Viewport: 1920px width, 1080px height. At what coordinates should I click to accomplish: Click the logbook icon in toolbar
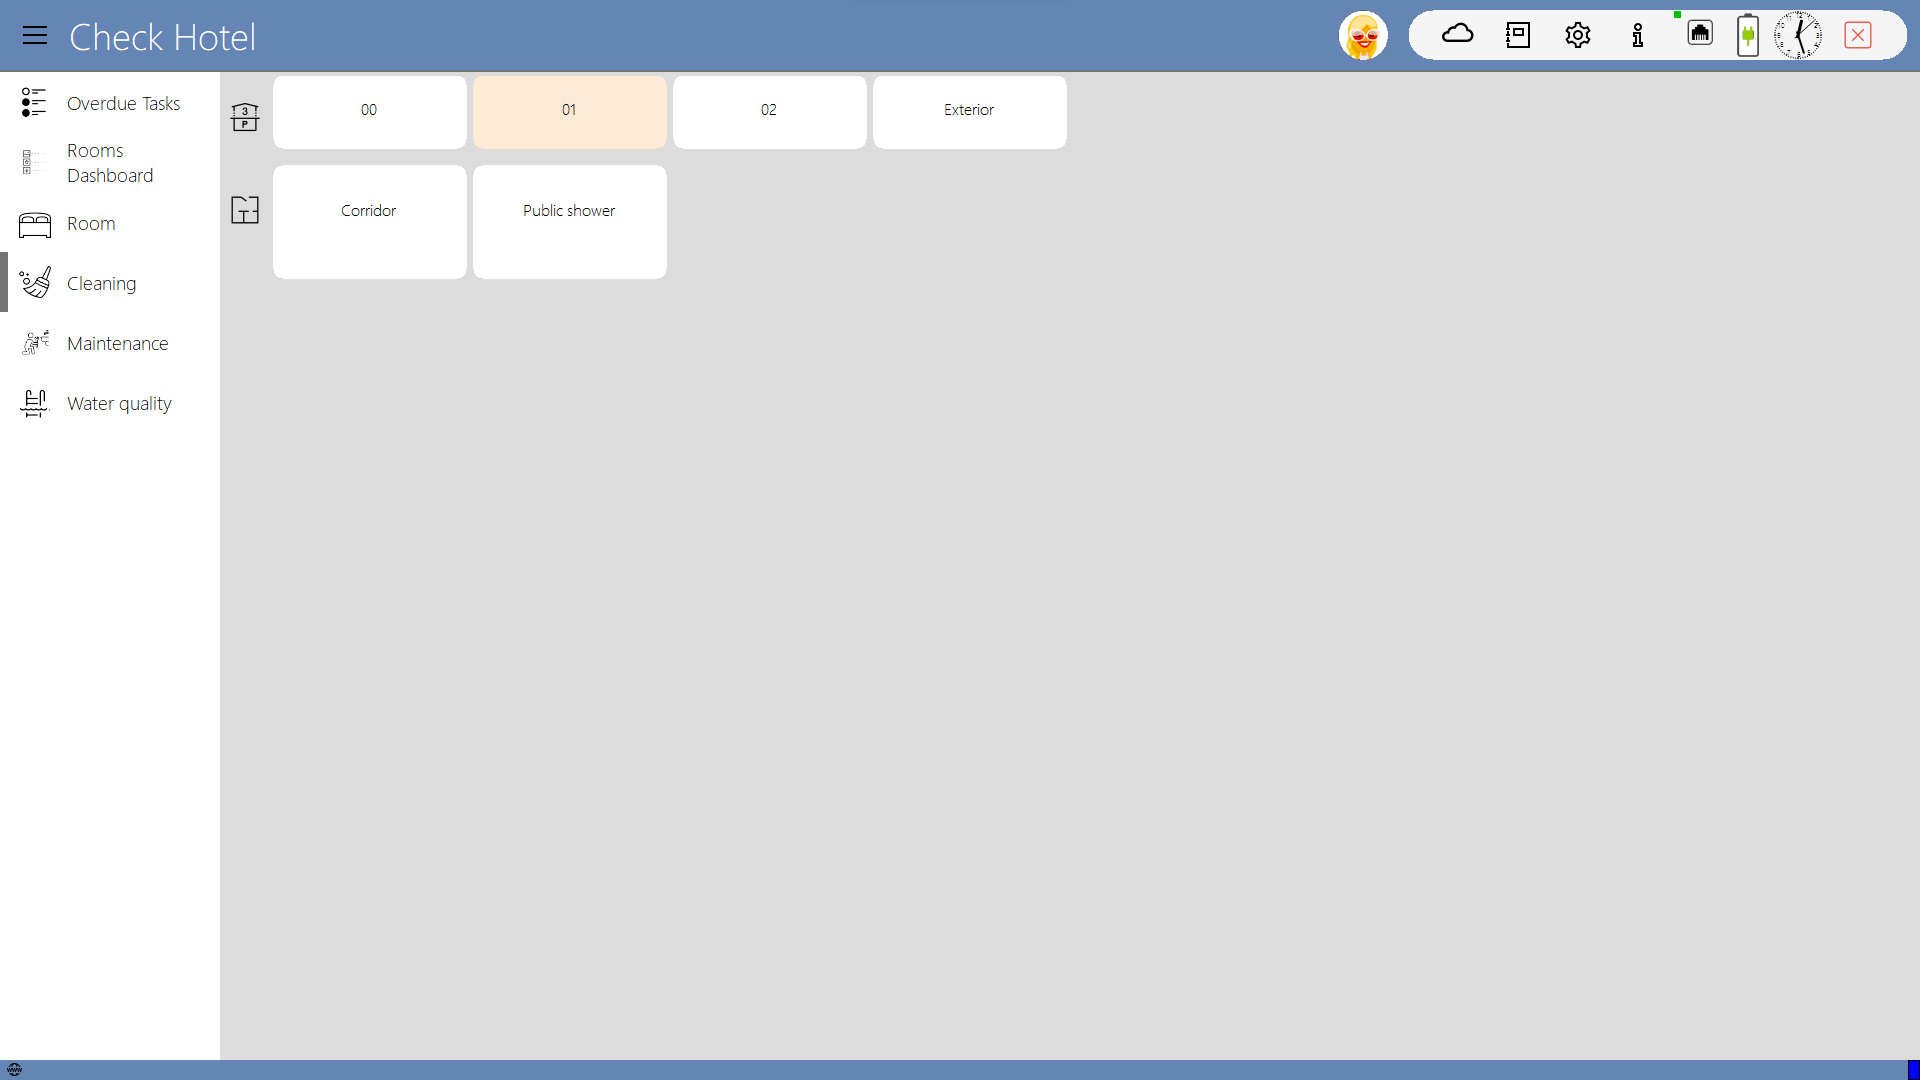tap(1517, 35)
